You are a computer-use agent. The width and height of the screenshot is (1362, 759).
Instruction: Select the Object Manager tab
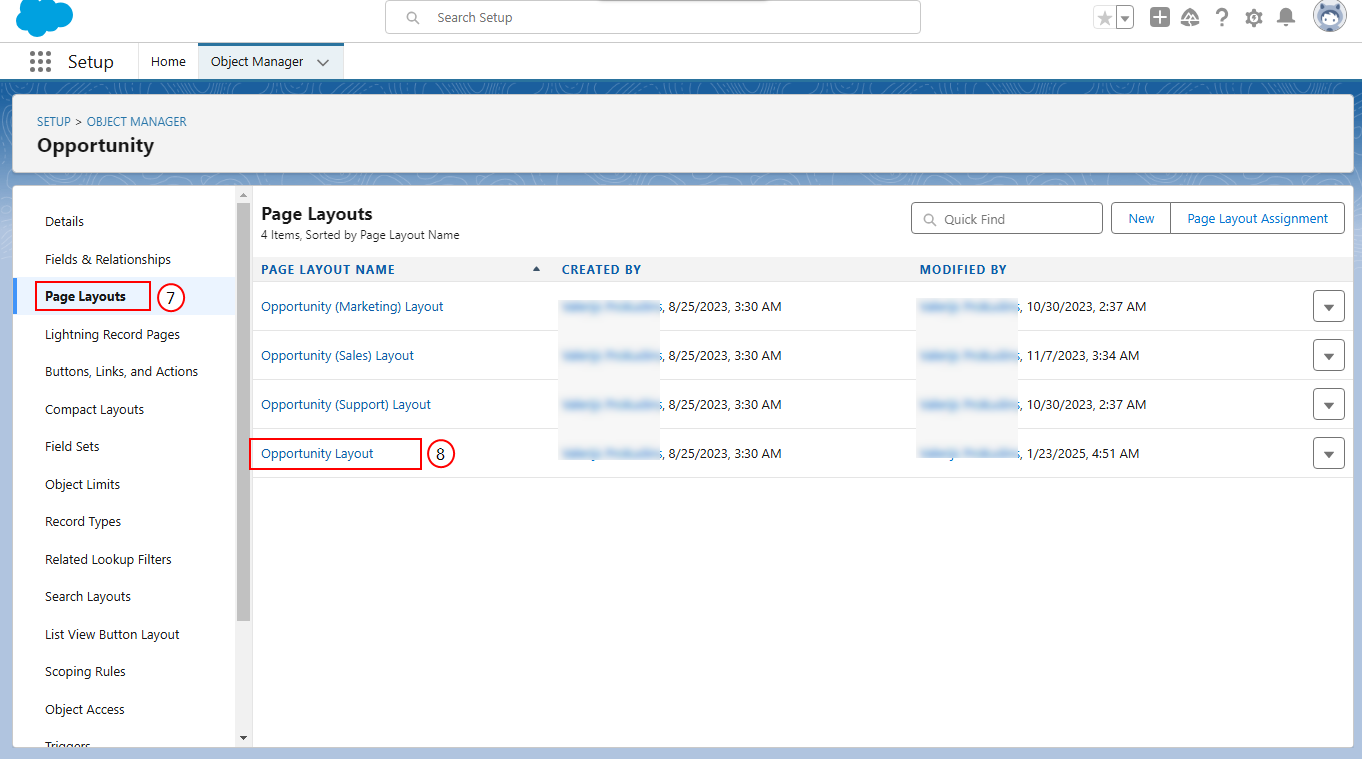tap(257, 62)
